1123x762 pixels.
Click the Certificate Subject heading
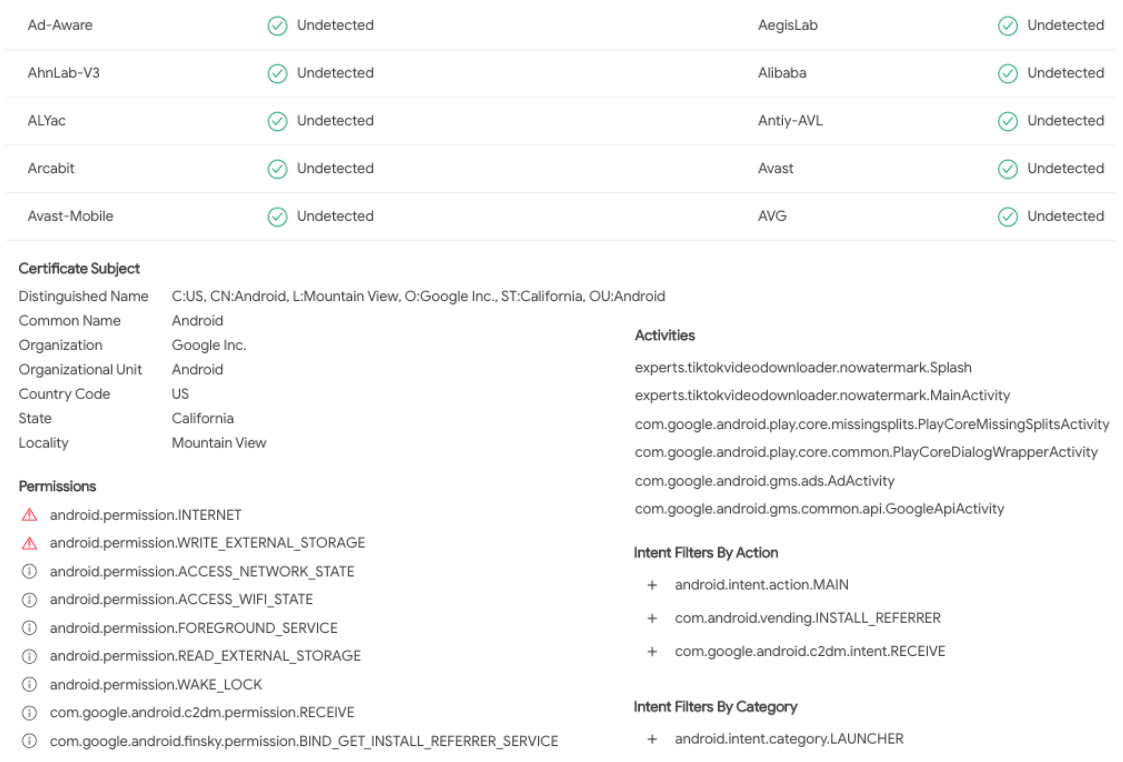pos(79,269)
